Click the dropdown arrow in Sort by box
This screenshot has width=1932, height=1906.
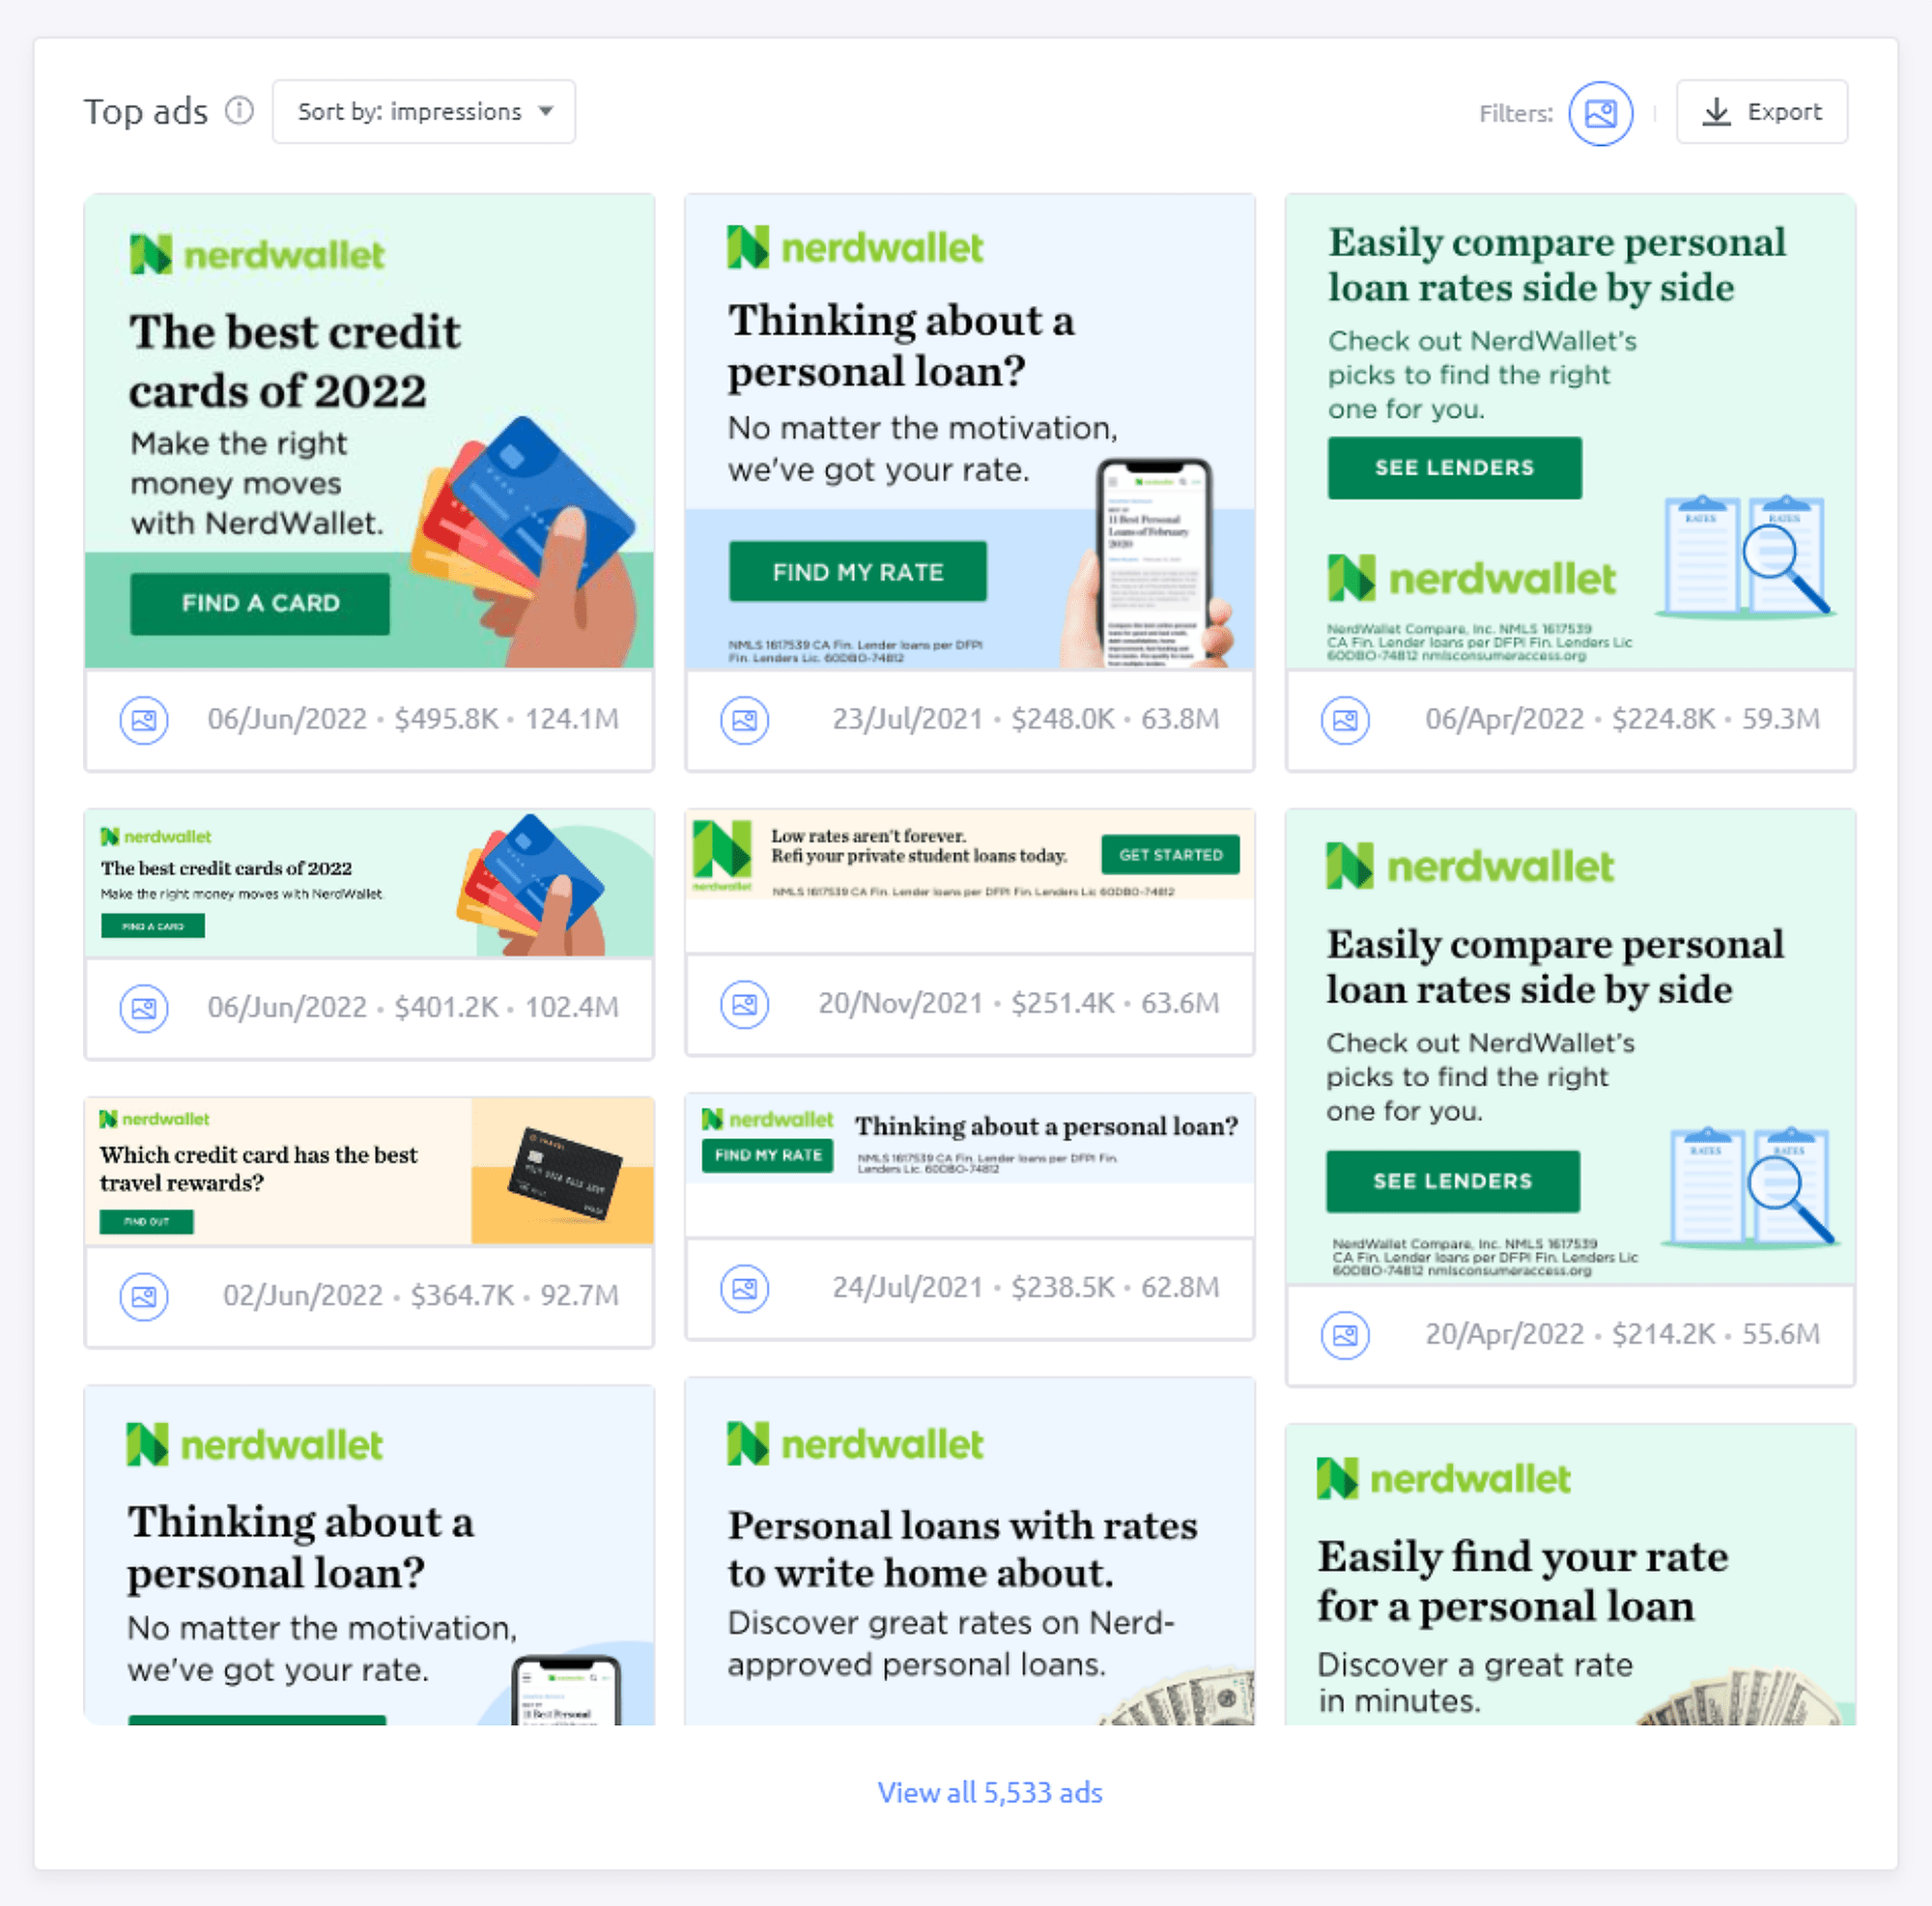coord(546,111)
